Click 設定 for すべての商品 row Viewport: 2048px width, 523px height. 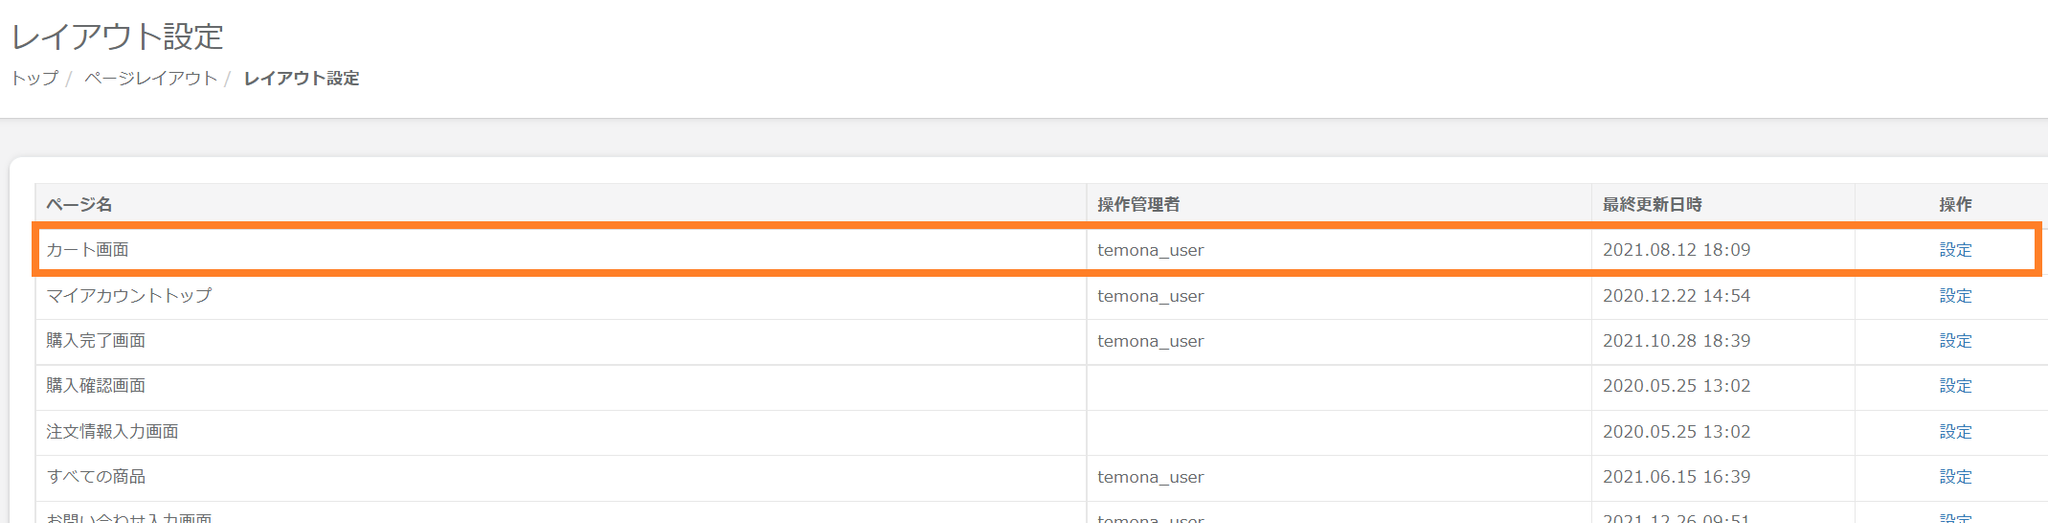[1955, 477]
